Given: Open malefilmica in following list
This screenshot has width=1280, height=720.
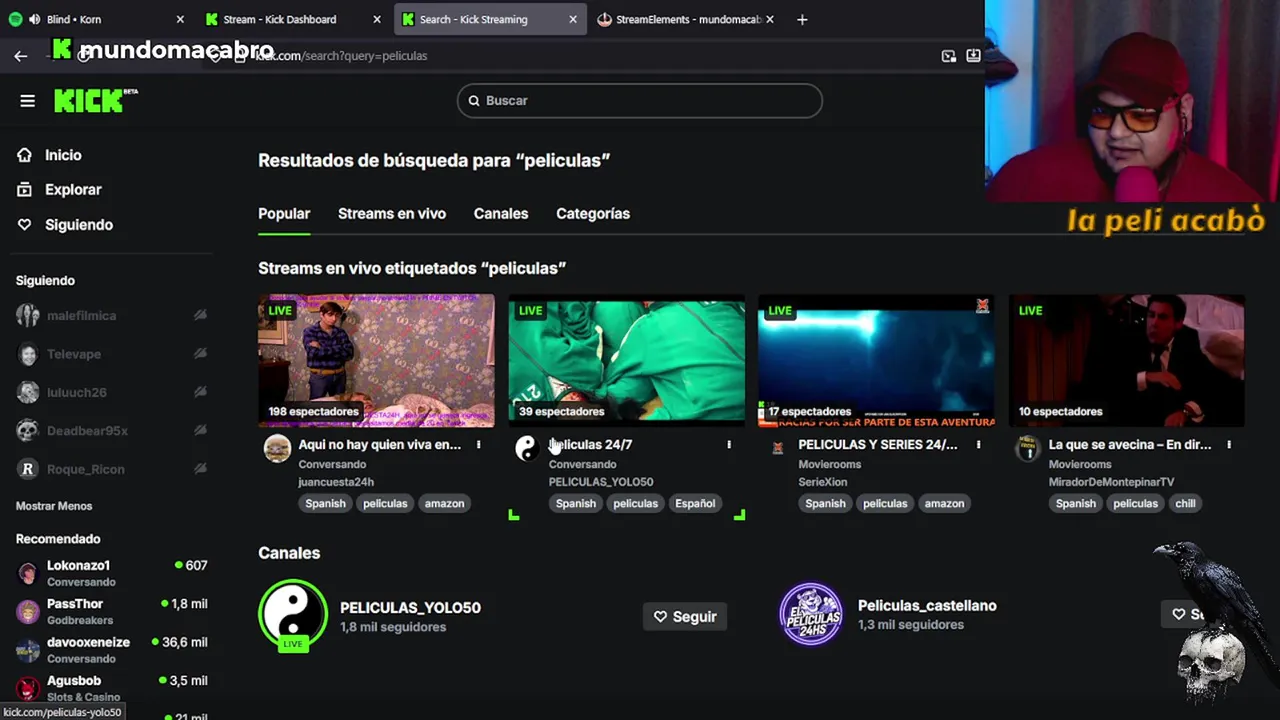Looking at the screenshot, I should [82, 316].
